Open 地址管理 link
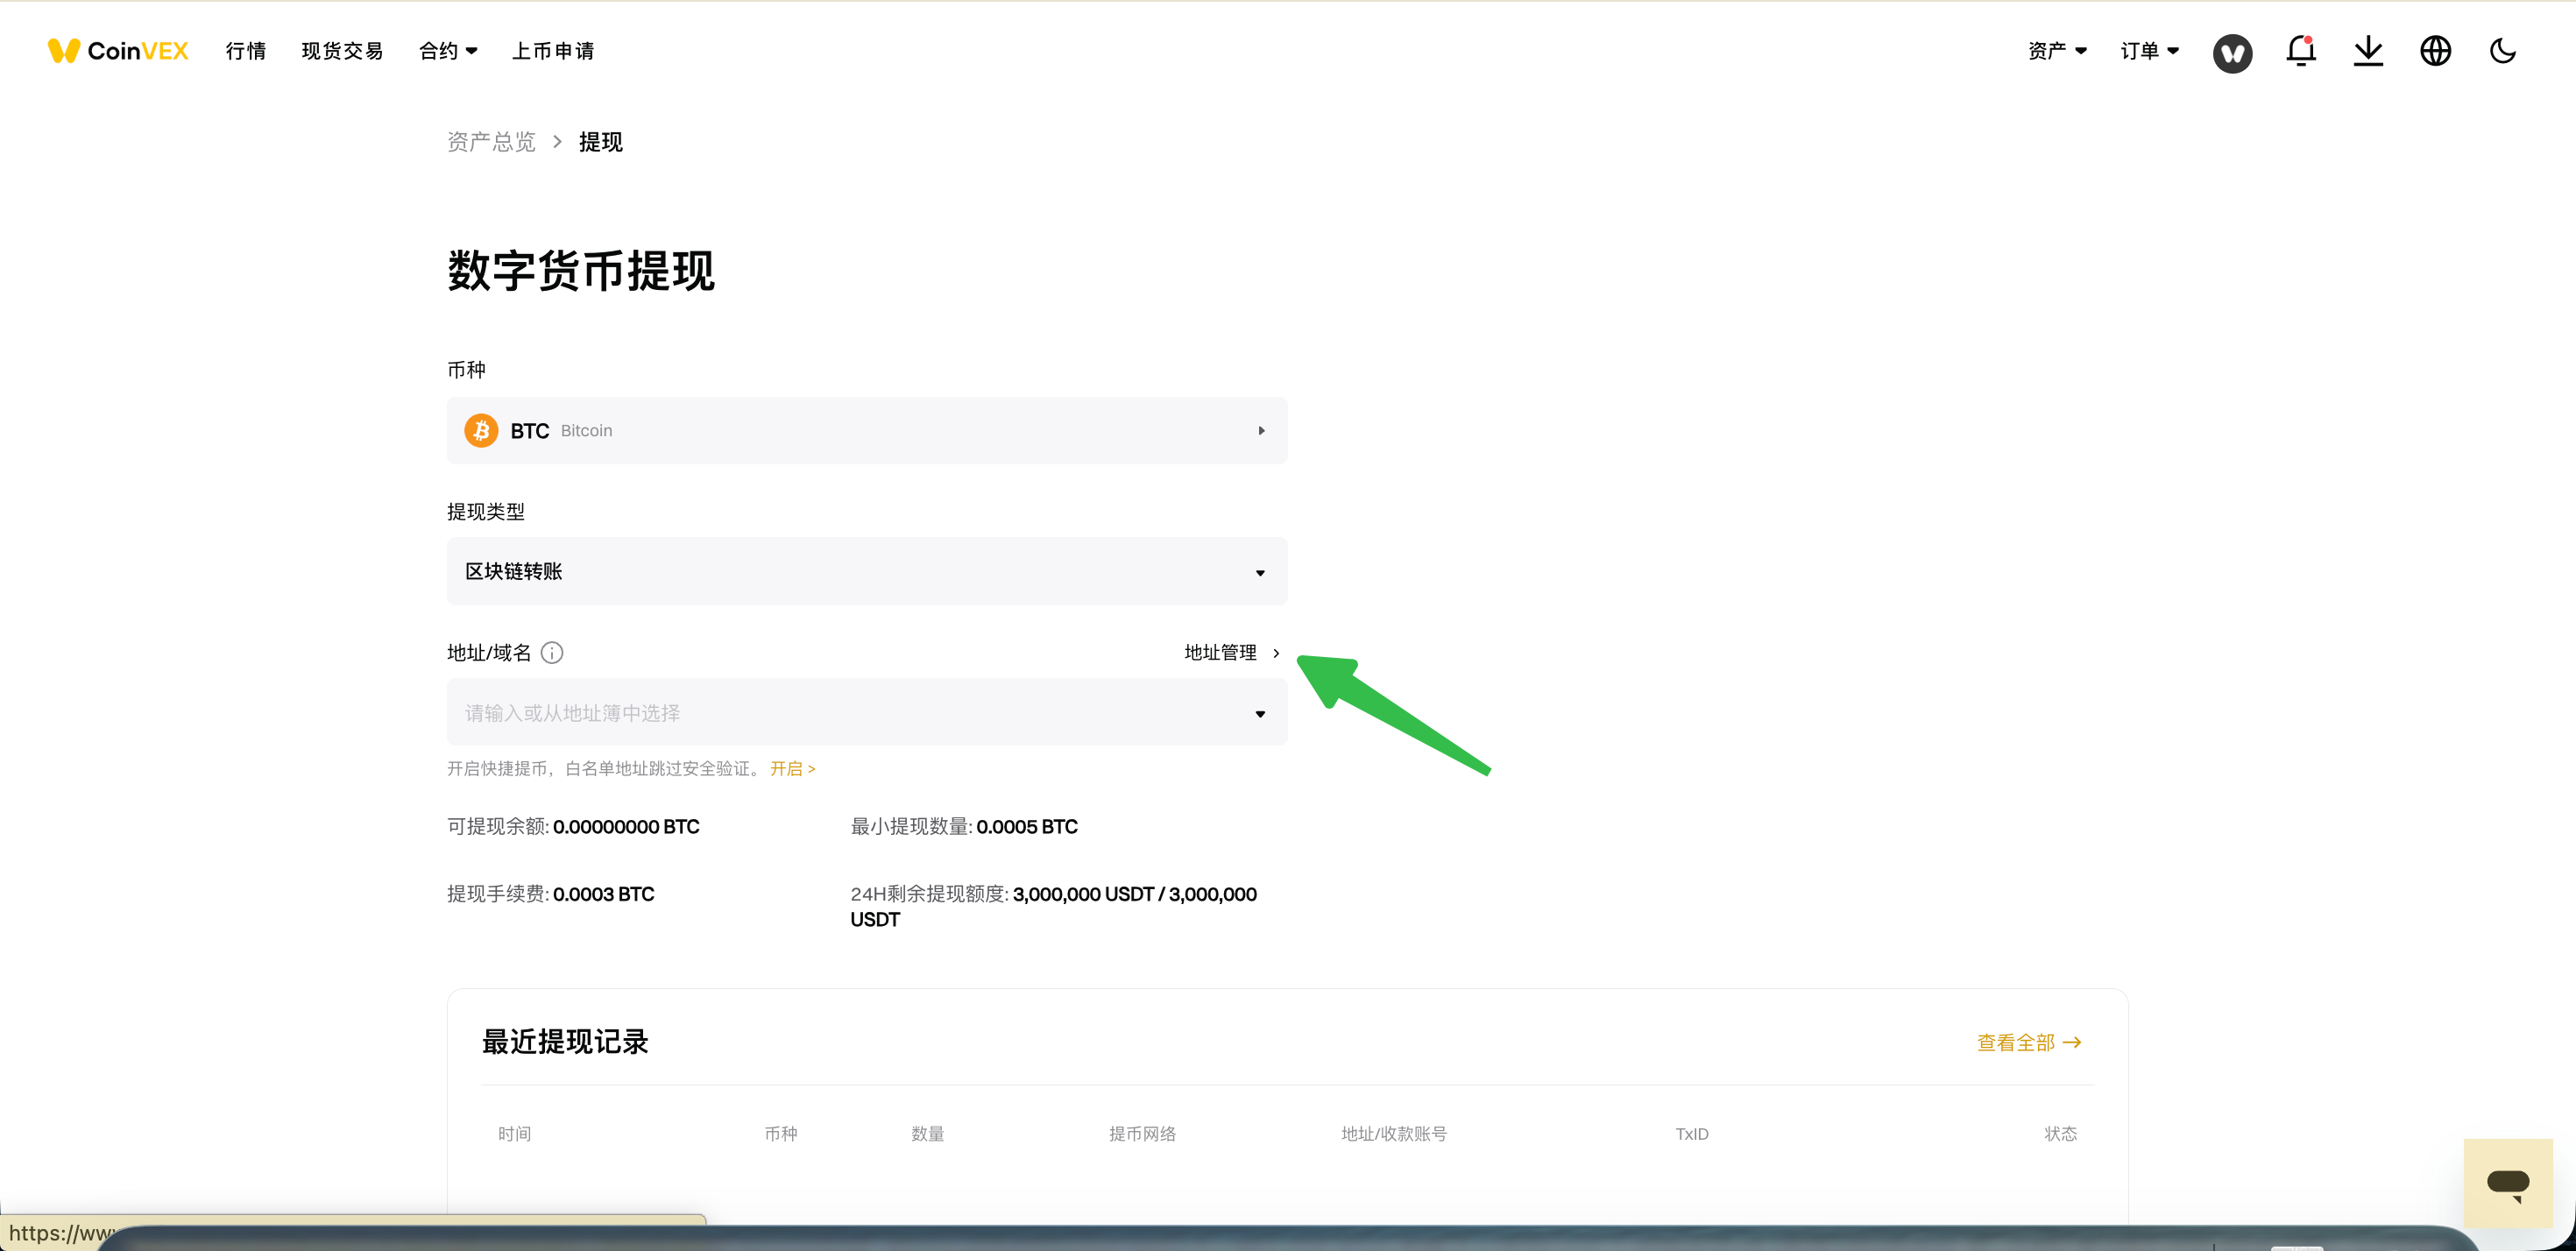Image resolution: width=2576 pixels, height=1251 pixels. [x=1232, y=653]
